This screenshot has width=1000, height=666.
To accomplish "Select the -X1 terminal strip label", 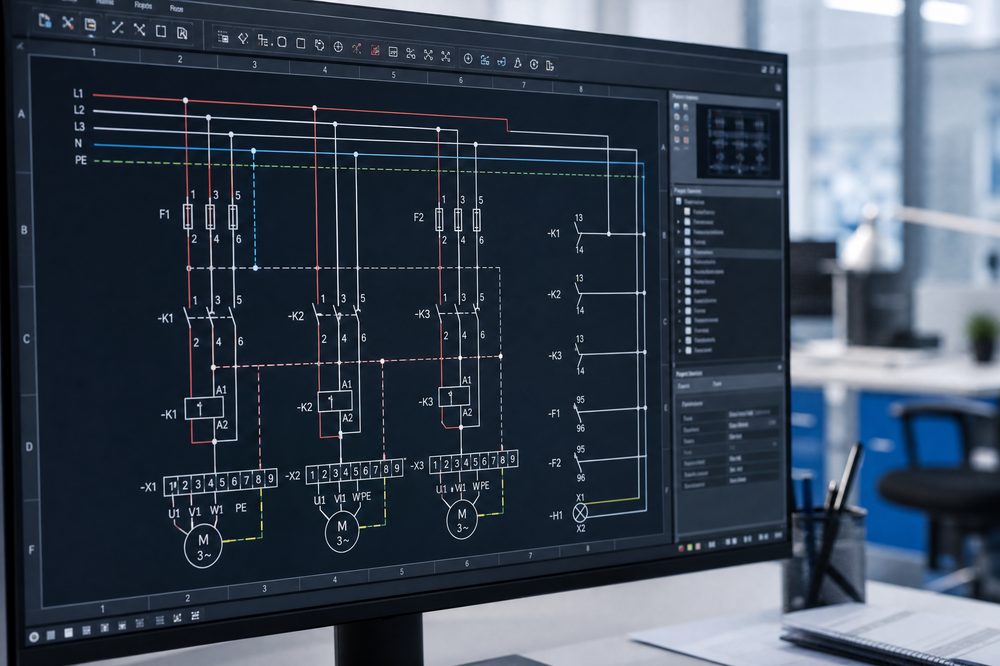I will coord(148,487).
